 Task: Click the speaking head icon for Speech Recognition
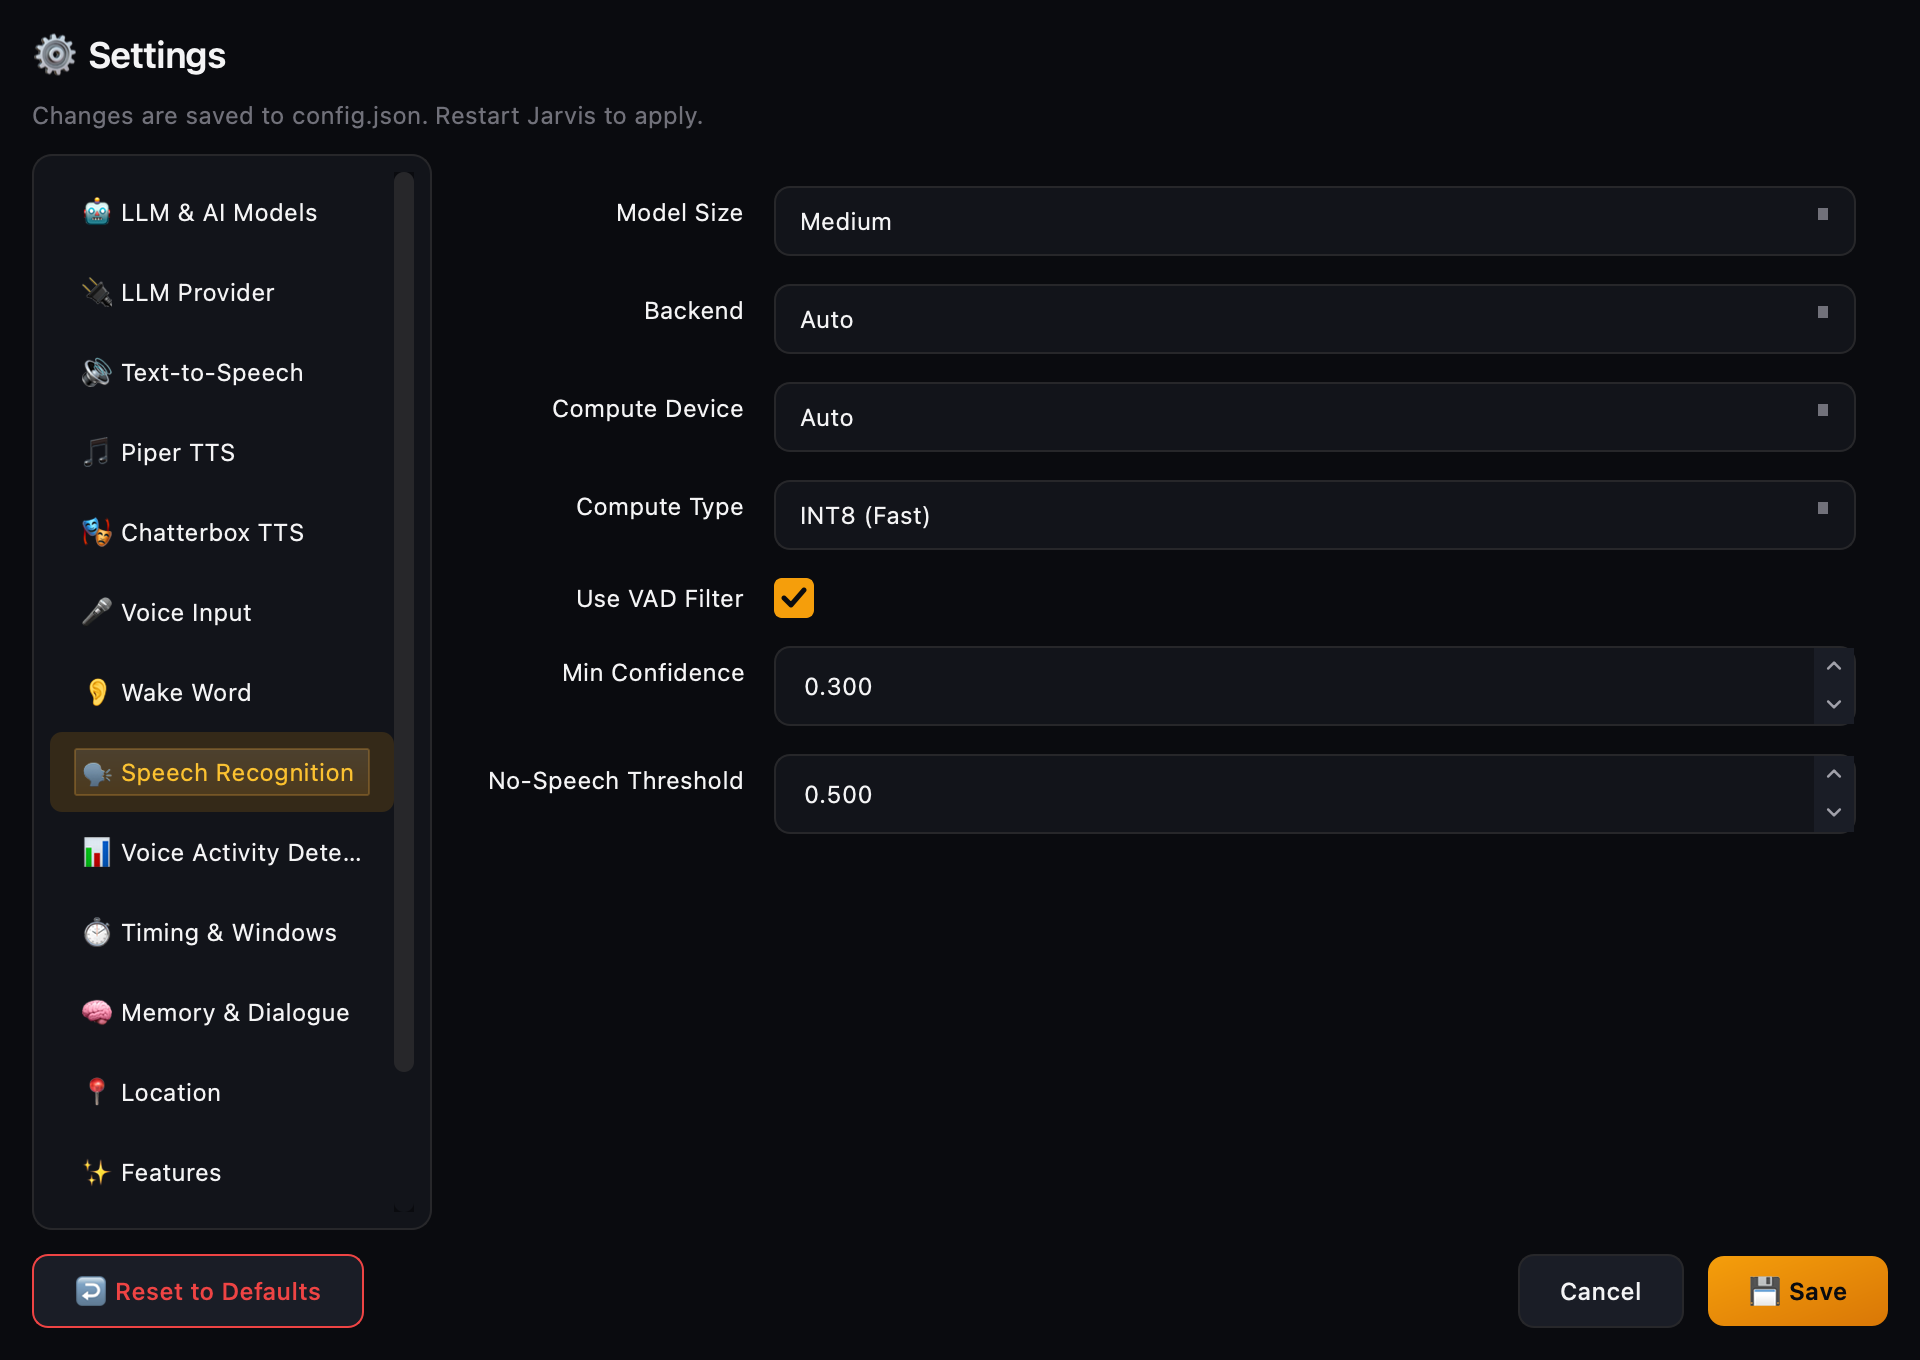96,773
